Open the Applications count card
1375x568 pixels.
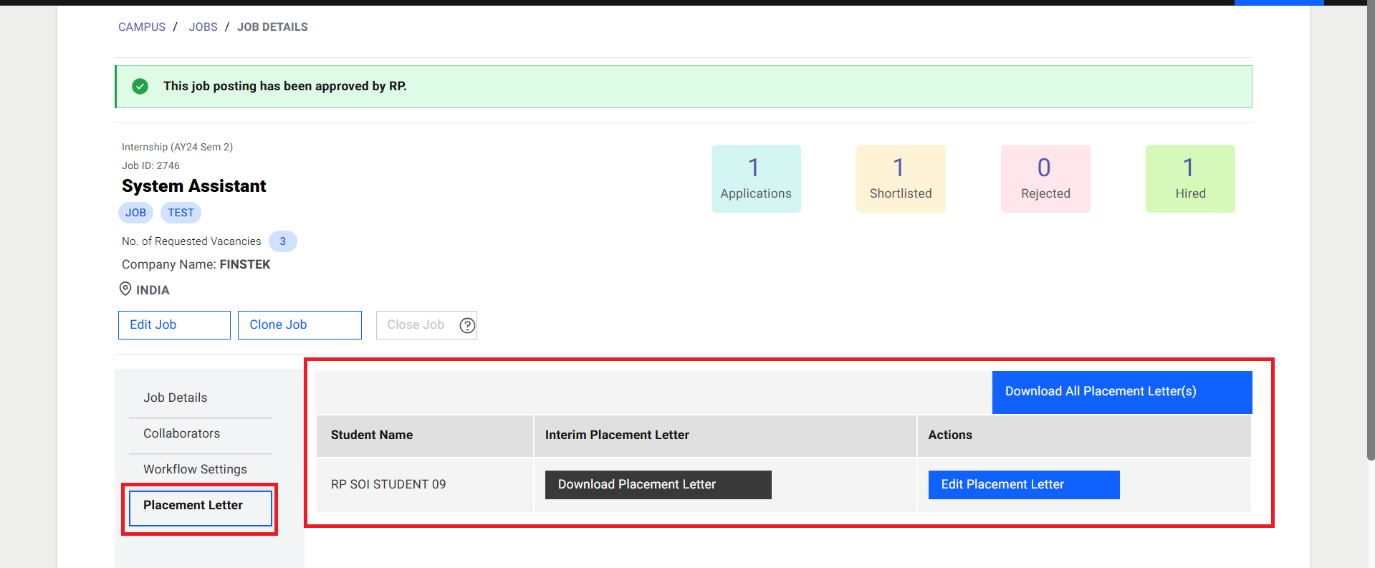(x=755, y=179)
